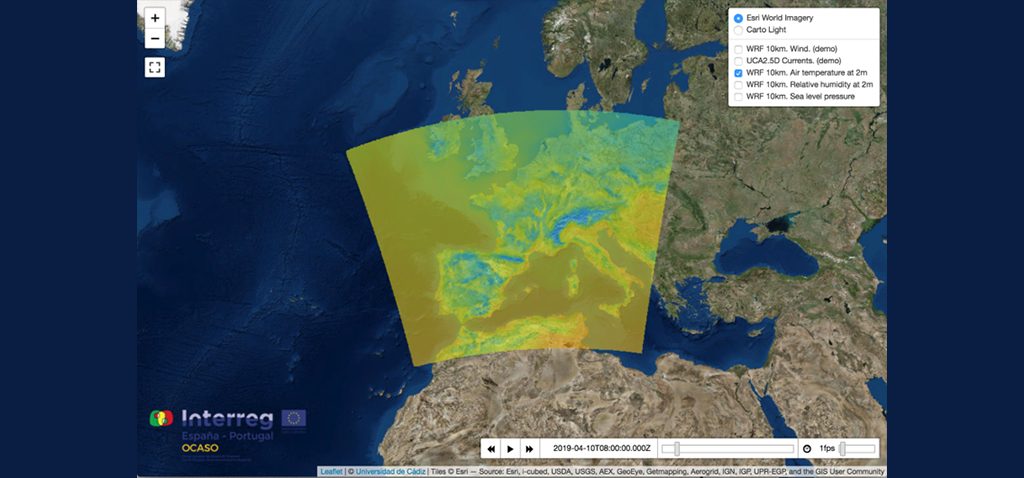1024x478 pixels.
Task: Enable UCA2.5D Currents demo layer
Action: 738,61
